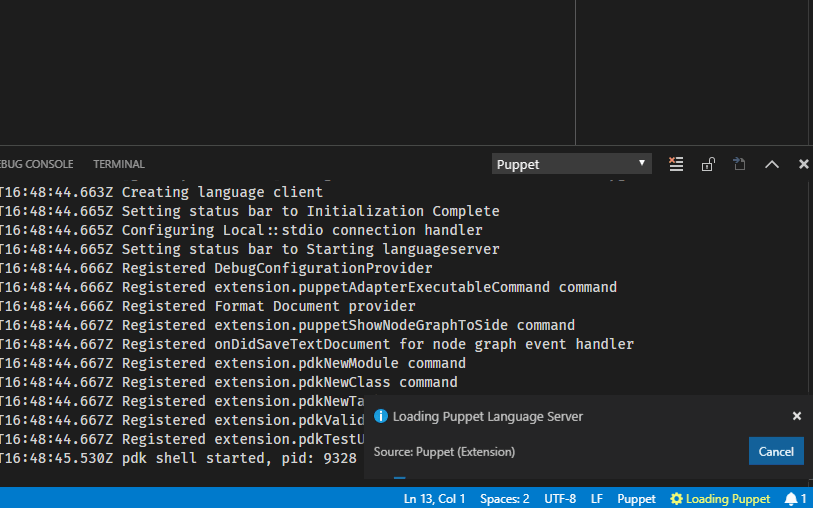Switch to the DEBUG CONSOLE tab
The height and width of the screenshot is (508, 813).
click(36, 164)
